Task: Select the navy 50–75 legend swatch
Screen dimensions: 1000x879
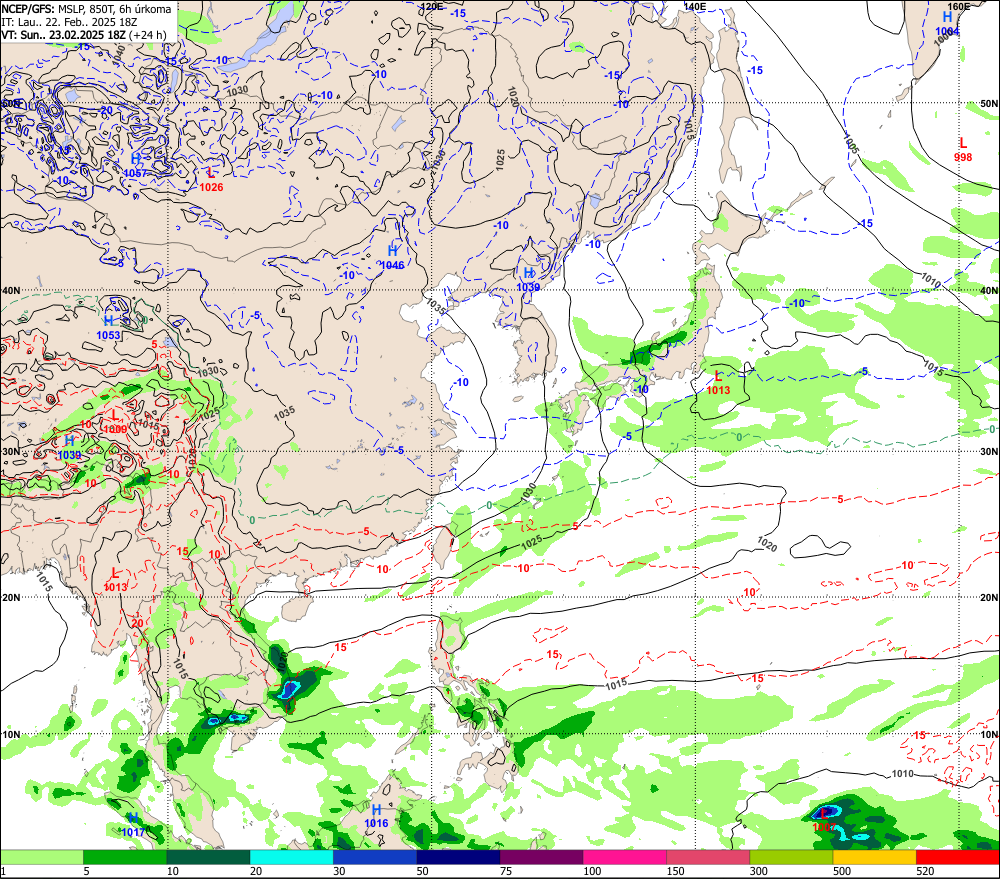Action: click(x=458, y=857)
